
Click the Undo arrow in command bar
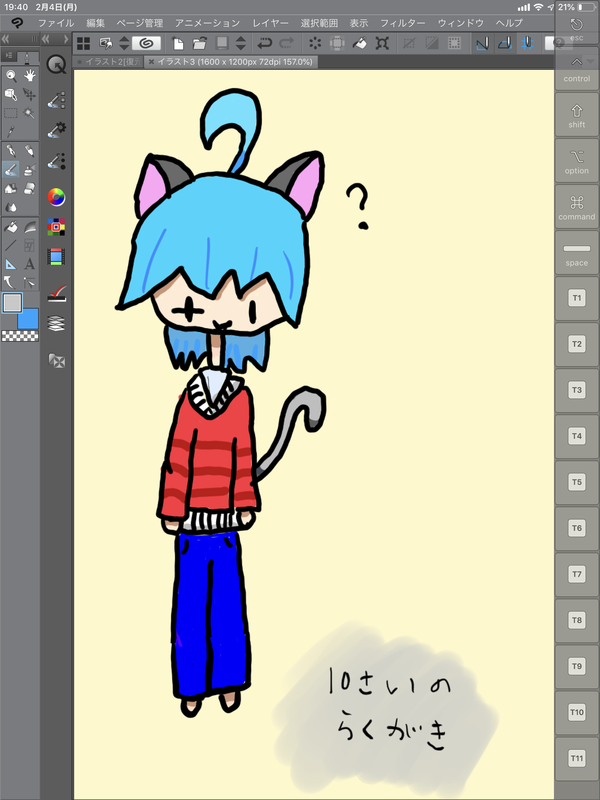tap(264, 43)
